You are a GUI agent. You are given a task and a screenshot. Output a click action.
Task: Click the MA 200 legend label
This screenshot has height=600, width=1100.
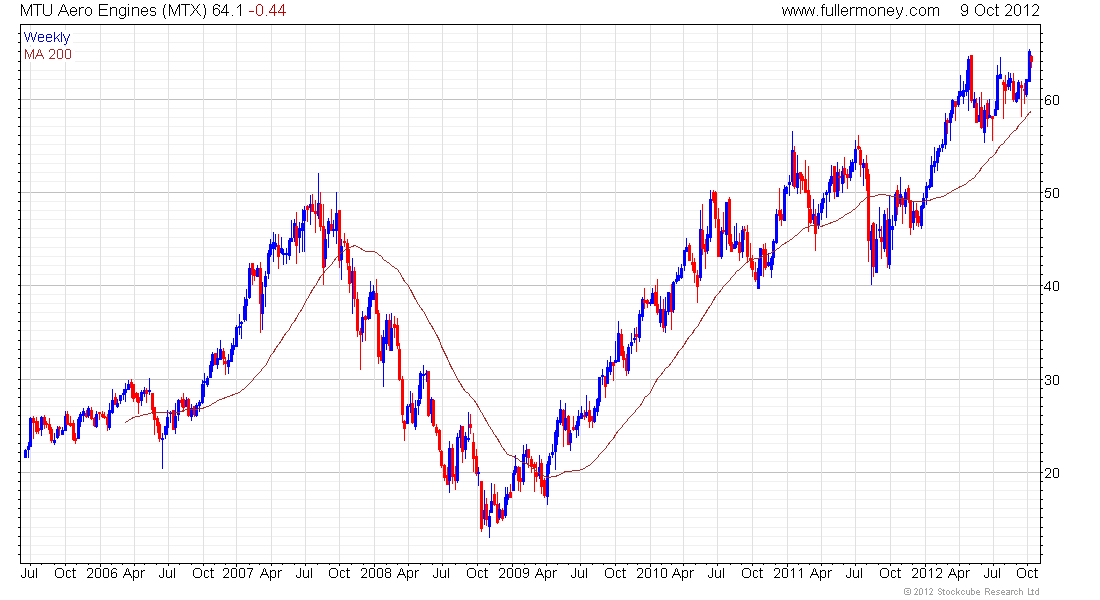(x=48, y=54)
